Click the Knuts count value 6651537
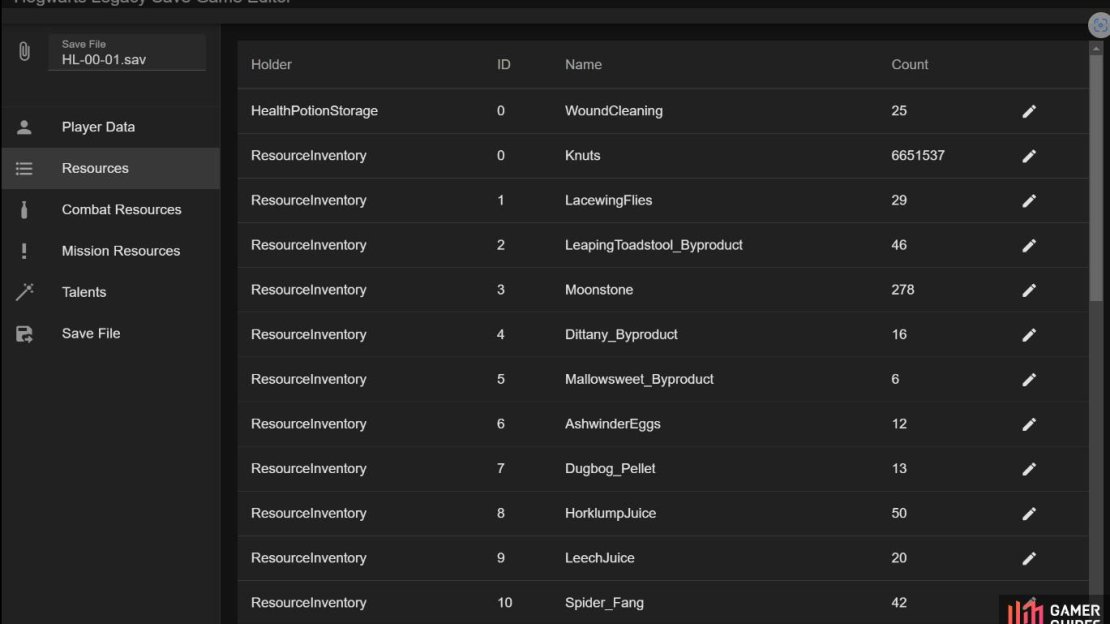 917,155
